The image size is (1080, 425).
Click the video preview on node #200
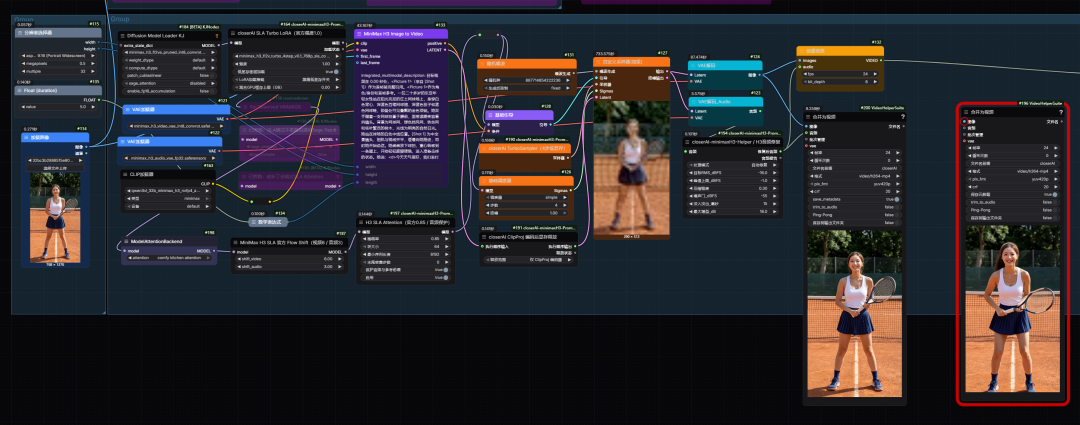pyautogui.click(x=854, y=313)
